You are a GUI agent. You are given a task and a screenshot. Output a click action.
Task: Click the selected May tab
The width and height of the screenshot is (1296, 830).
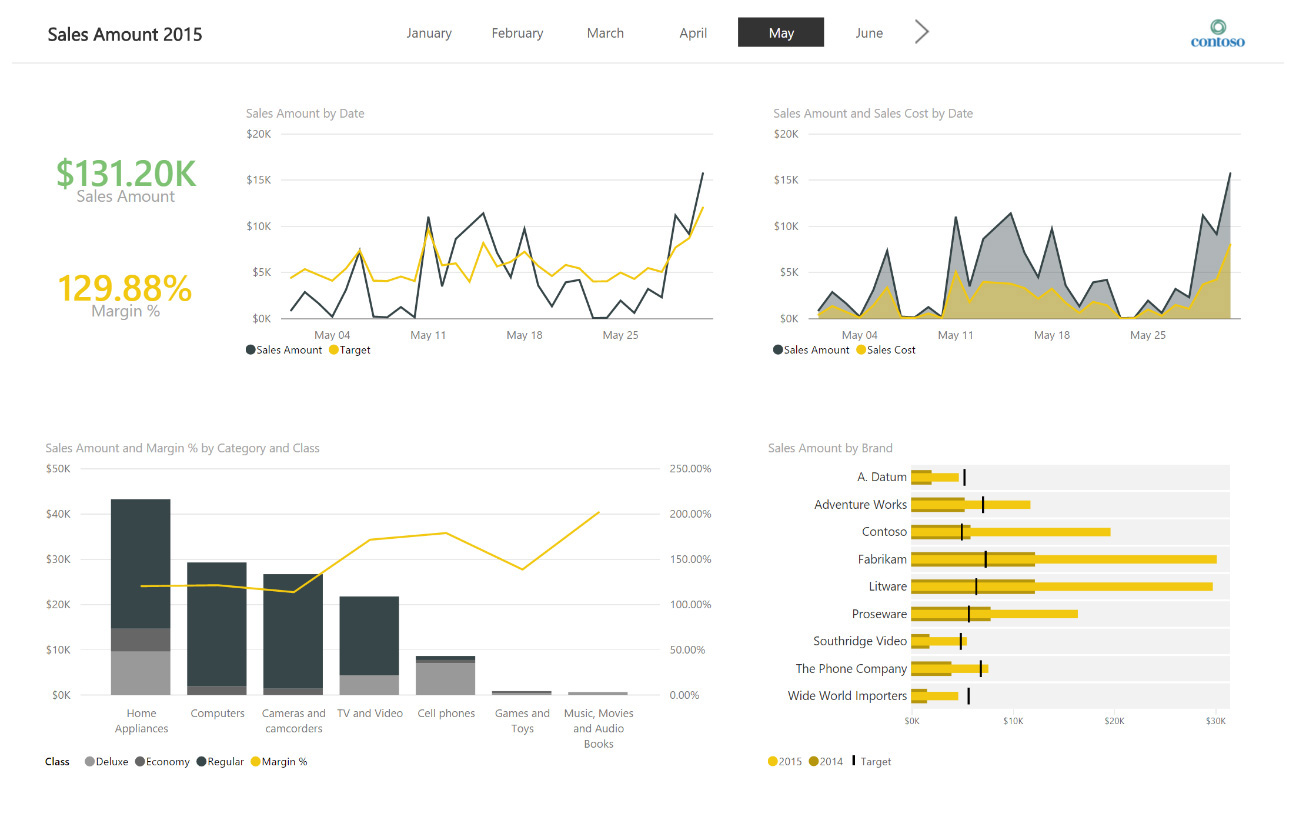pyautogui.click(x=781, y=33)
